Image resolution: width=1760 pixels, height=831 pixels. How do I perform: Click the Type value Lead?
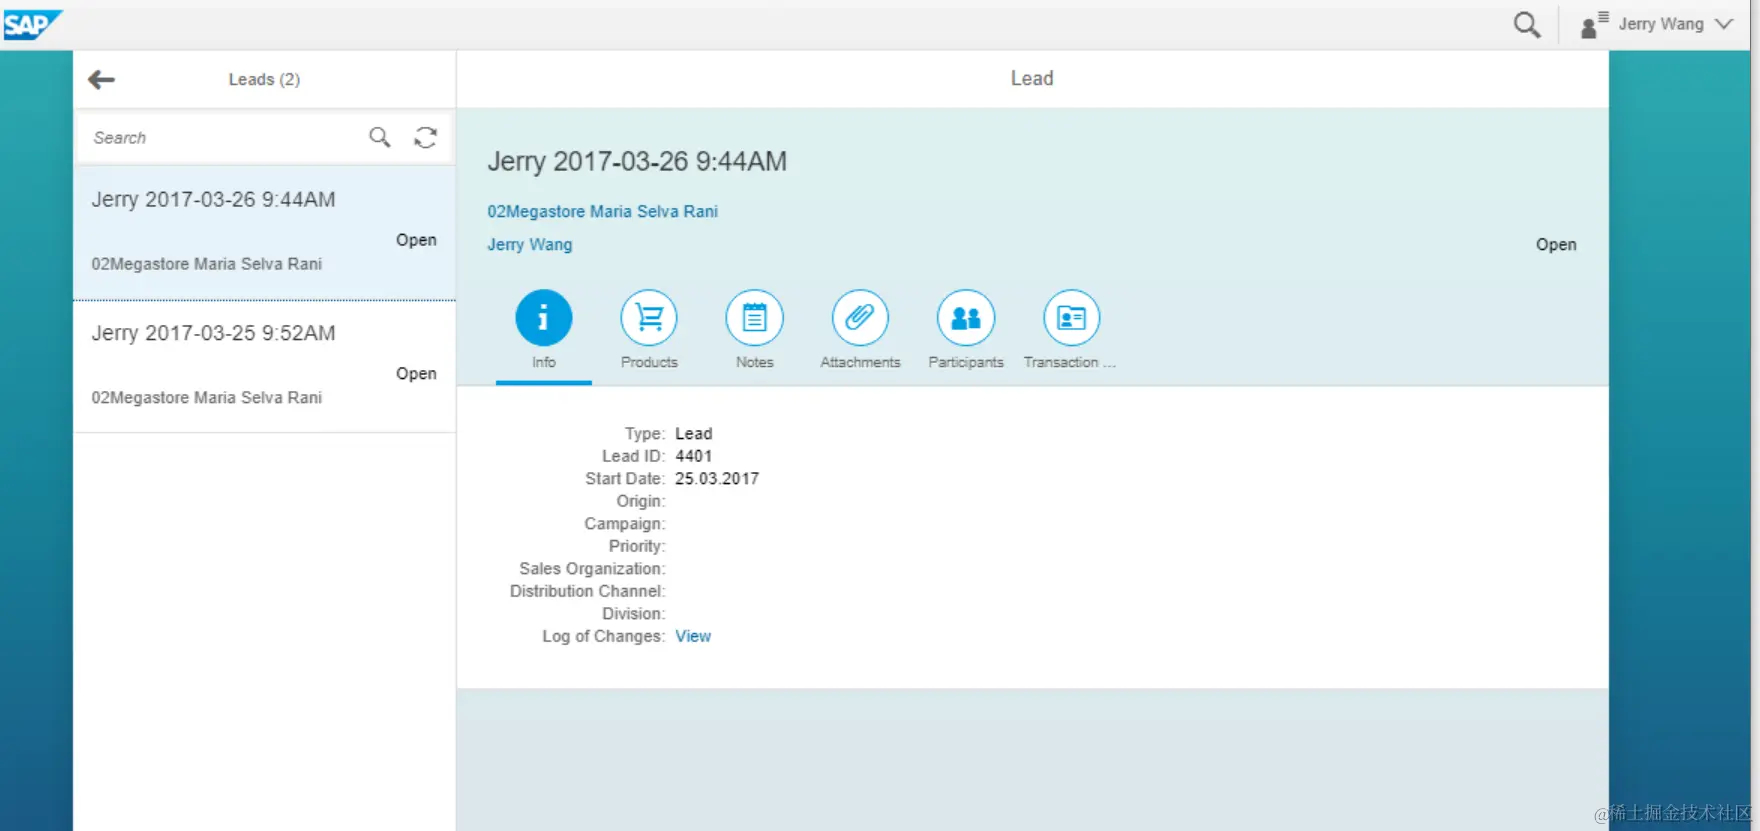click(x=693, y=434)
